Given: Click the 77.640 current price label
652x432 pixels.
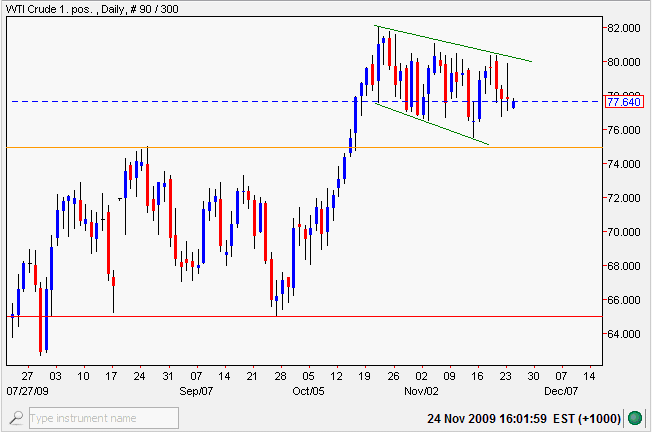Looking at the screenshot, I should (x=624, y=101).
